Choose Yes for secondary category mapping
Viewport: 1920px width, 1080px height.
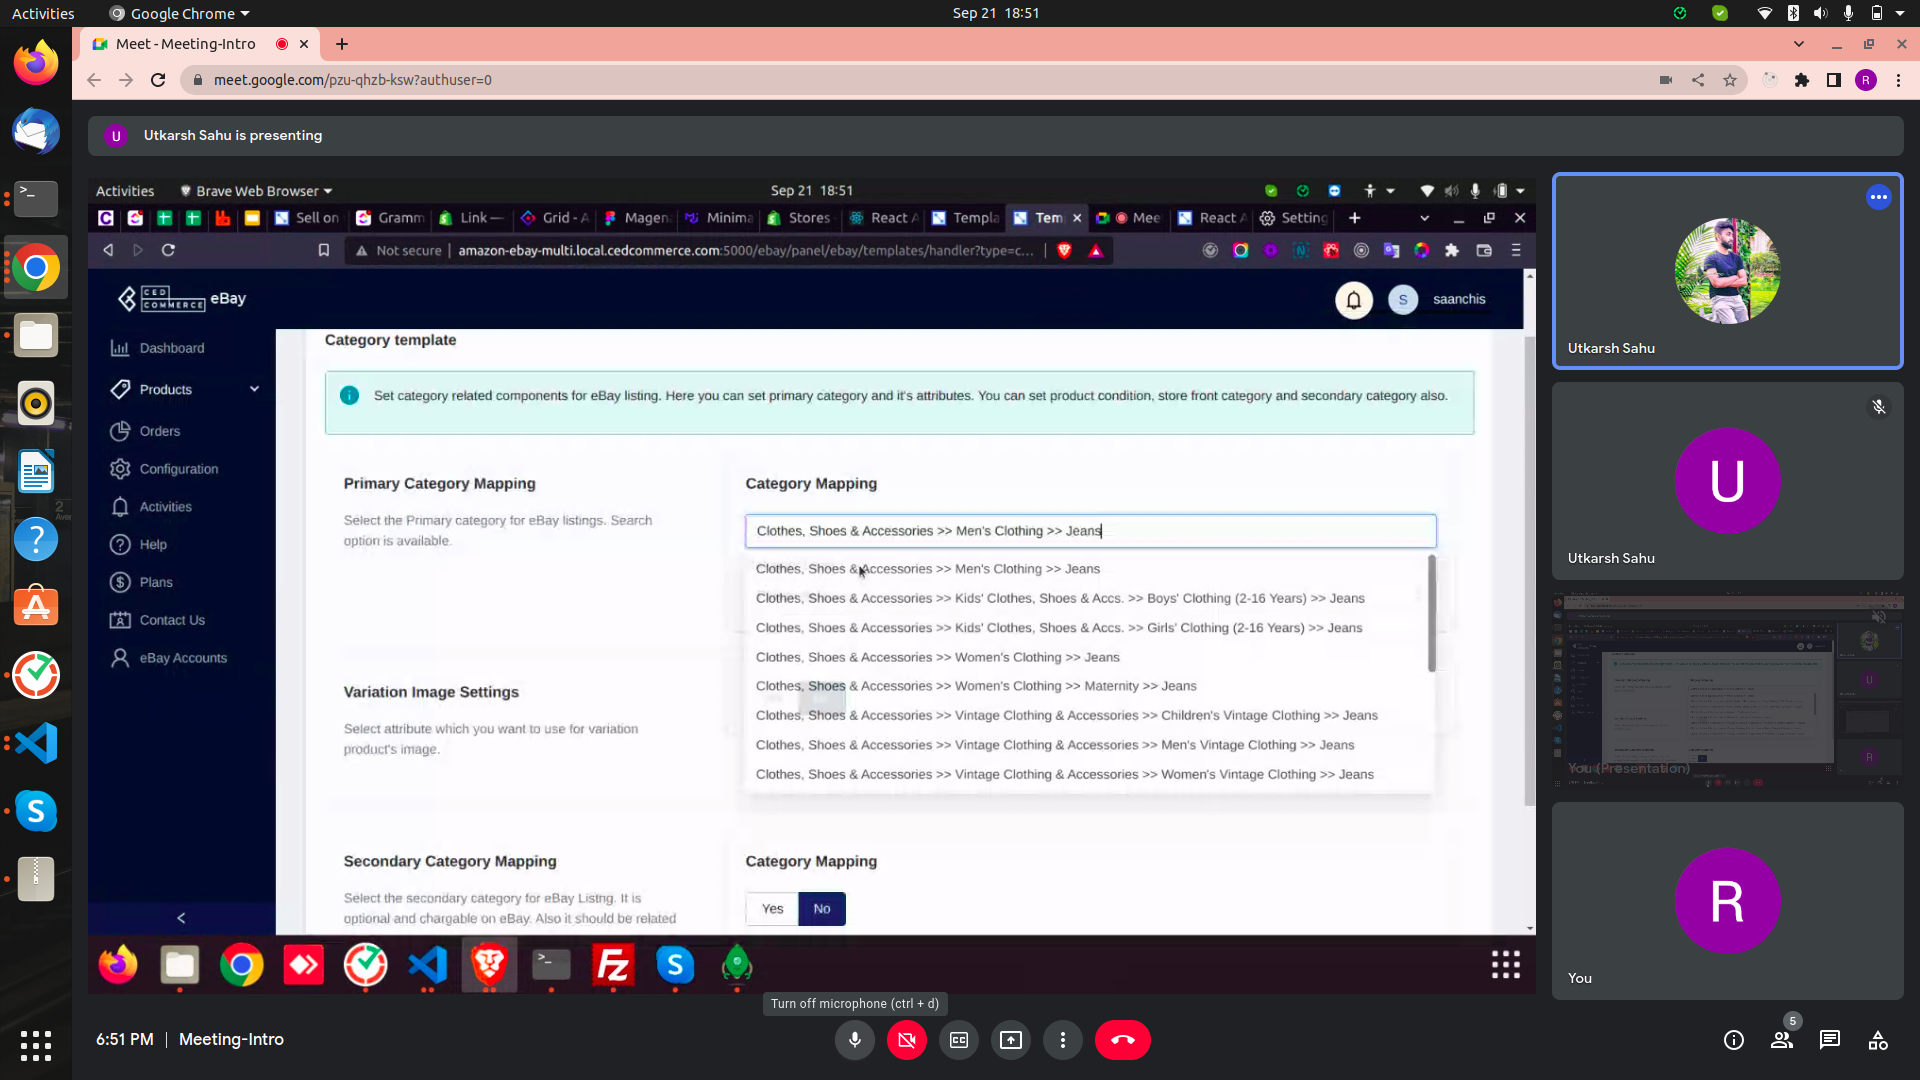772,909
